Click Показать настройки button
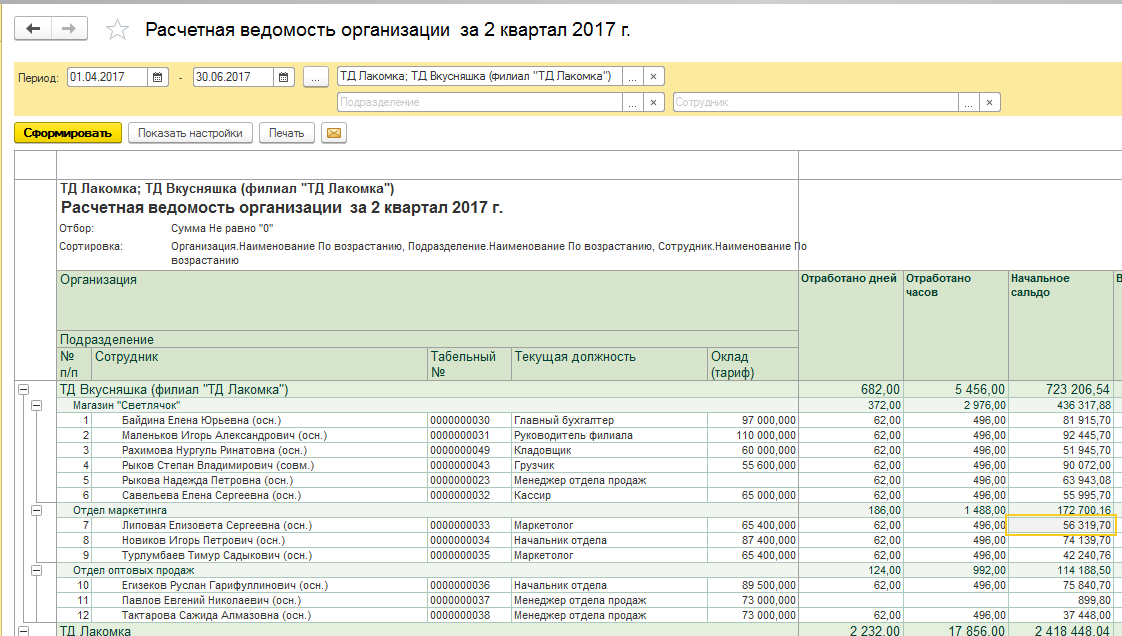1122x636 pixels. click(190, 133)
